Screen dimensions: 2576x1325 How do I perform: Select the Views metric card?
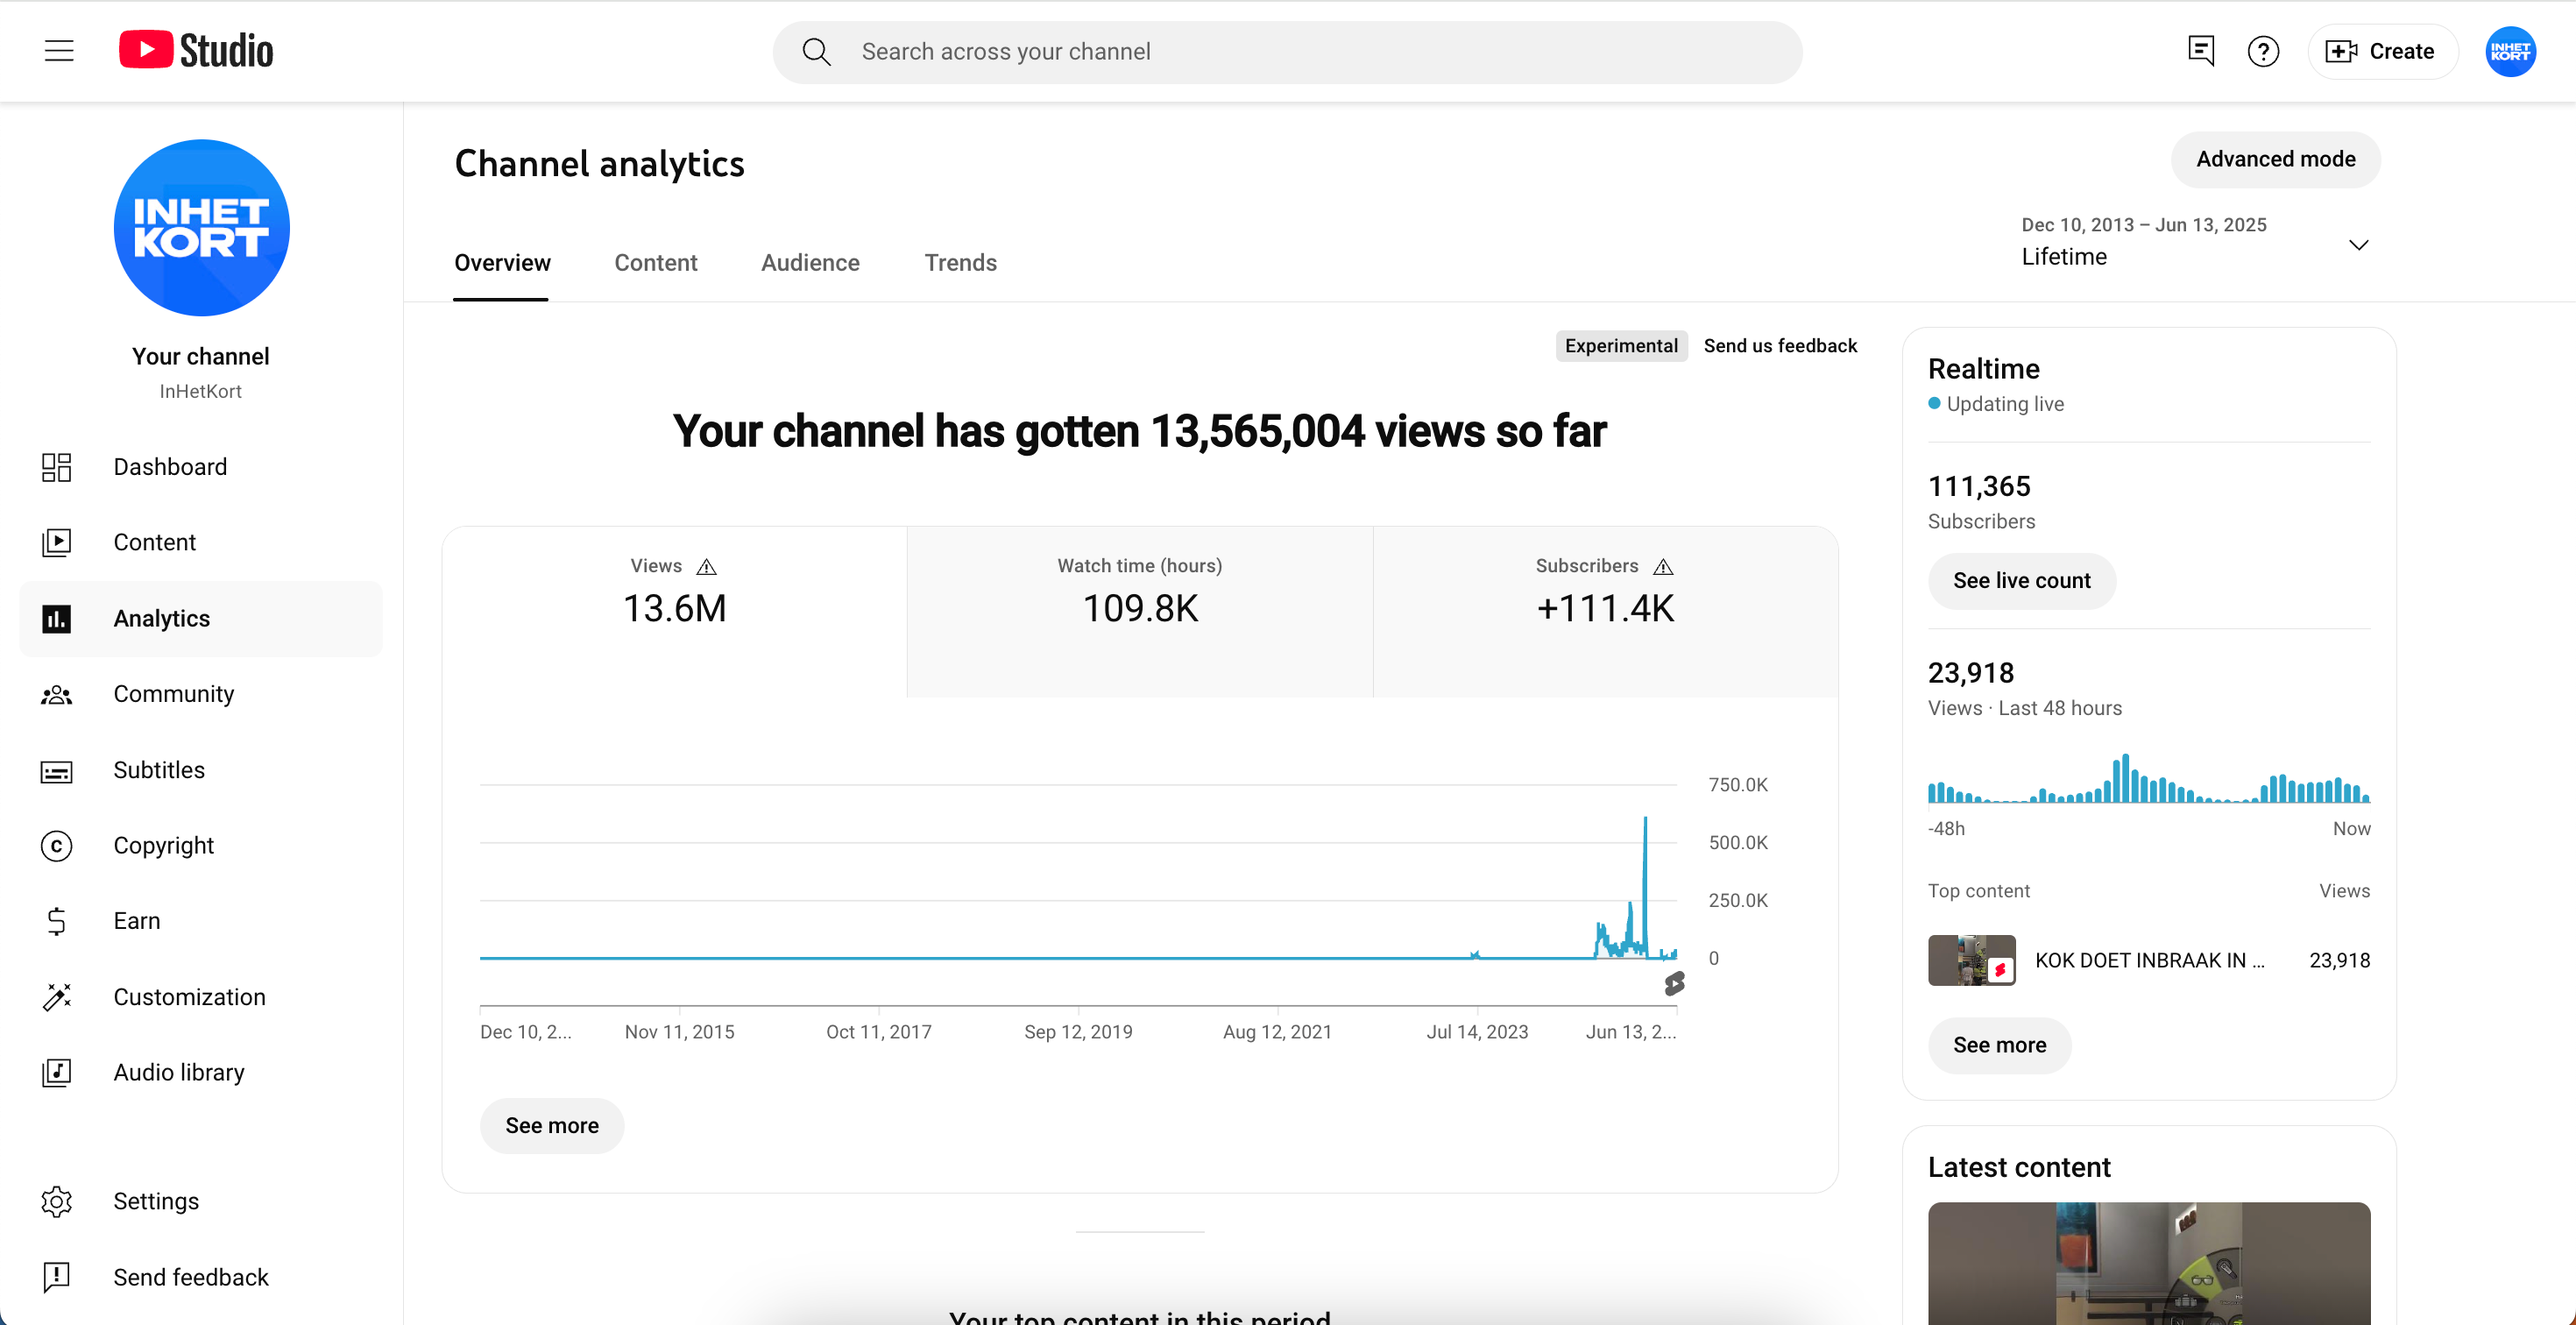[675, 610]
